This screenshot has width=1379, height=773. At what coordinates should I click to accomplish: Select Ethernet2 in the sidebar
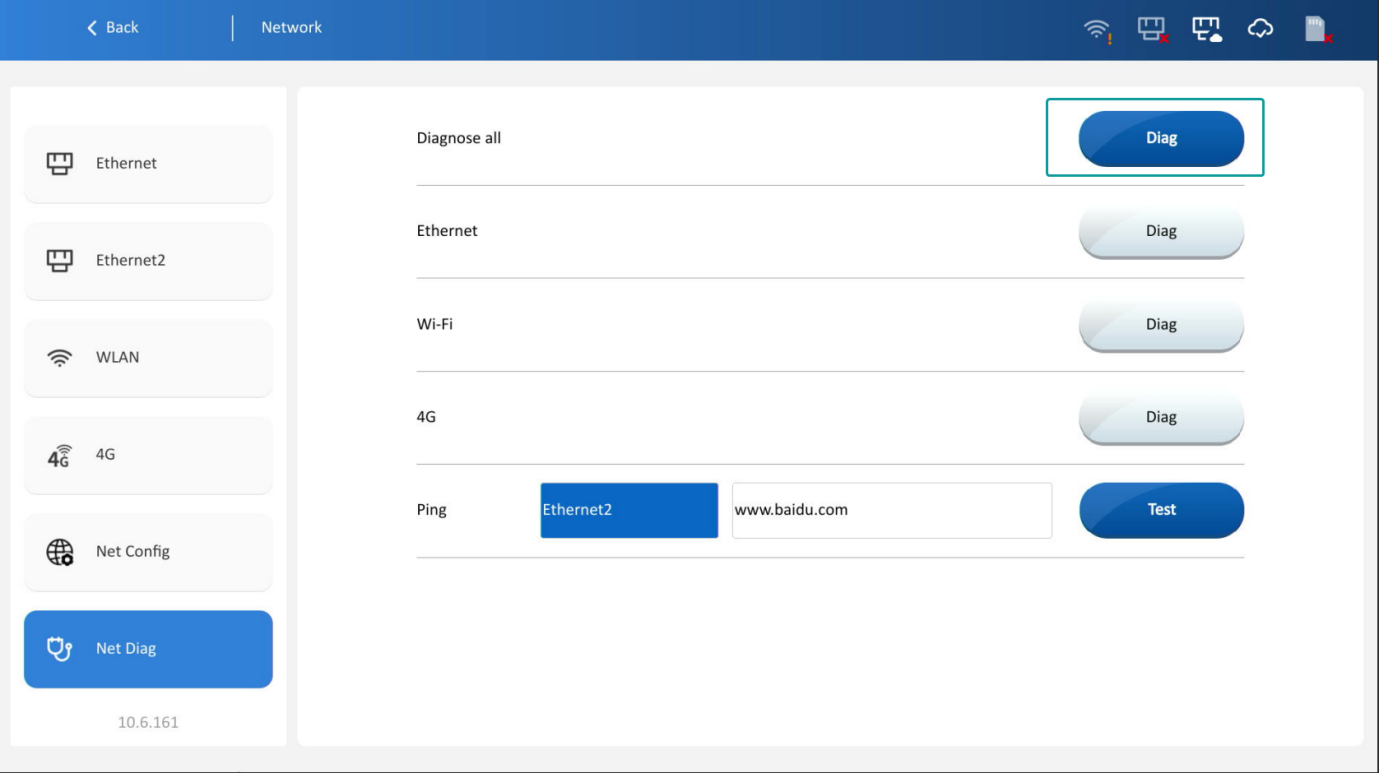pos(148,260)
